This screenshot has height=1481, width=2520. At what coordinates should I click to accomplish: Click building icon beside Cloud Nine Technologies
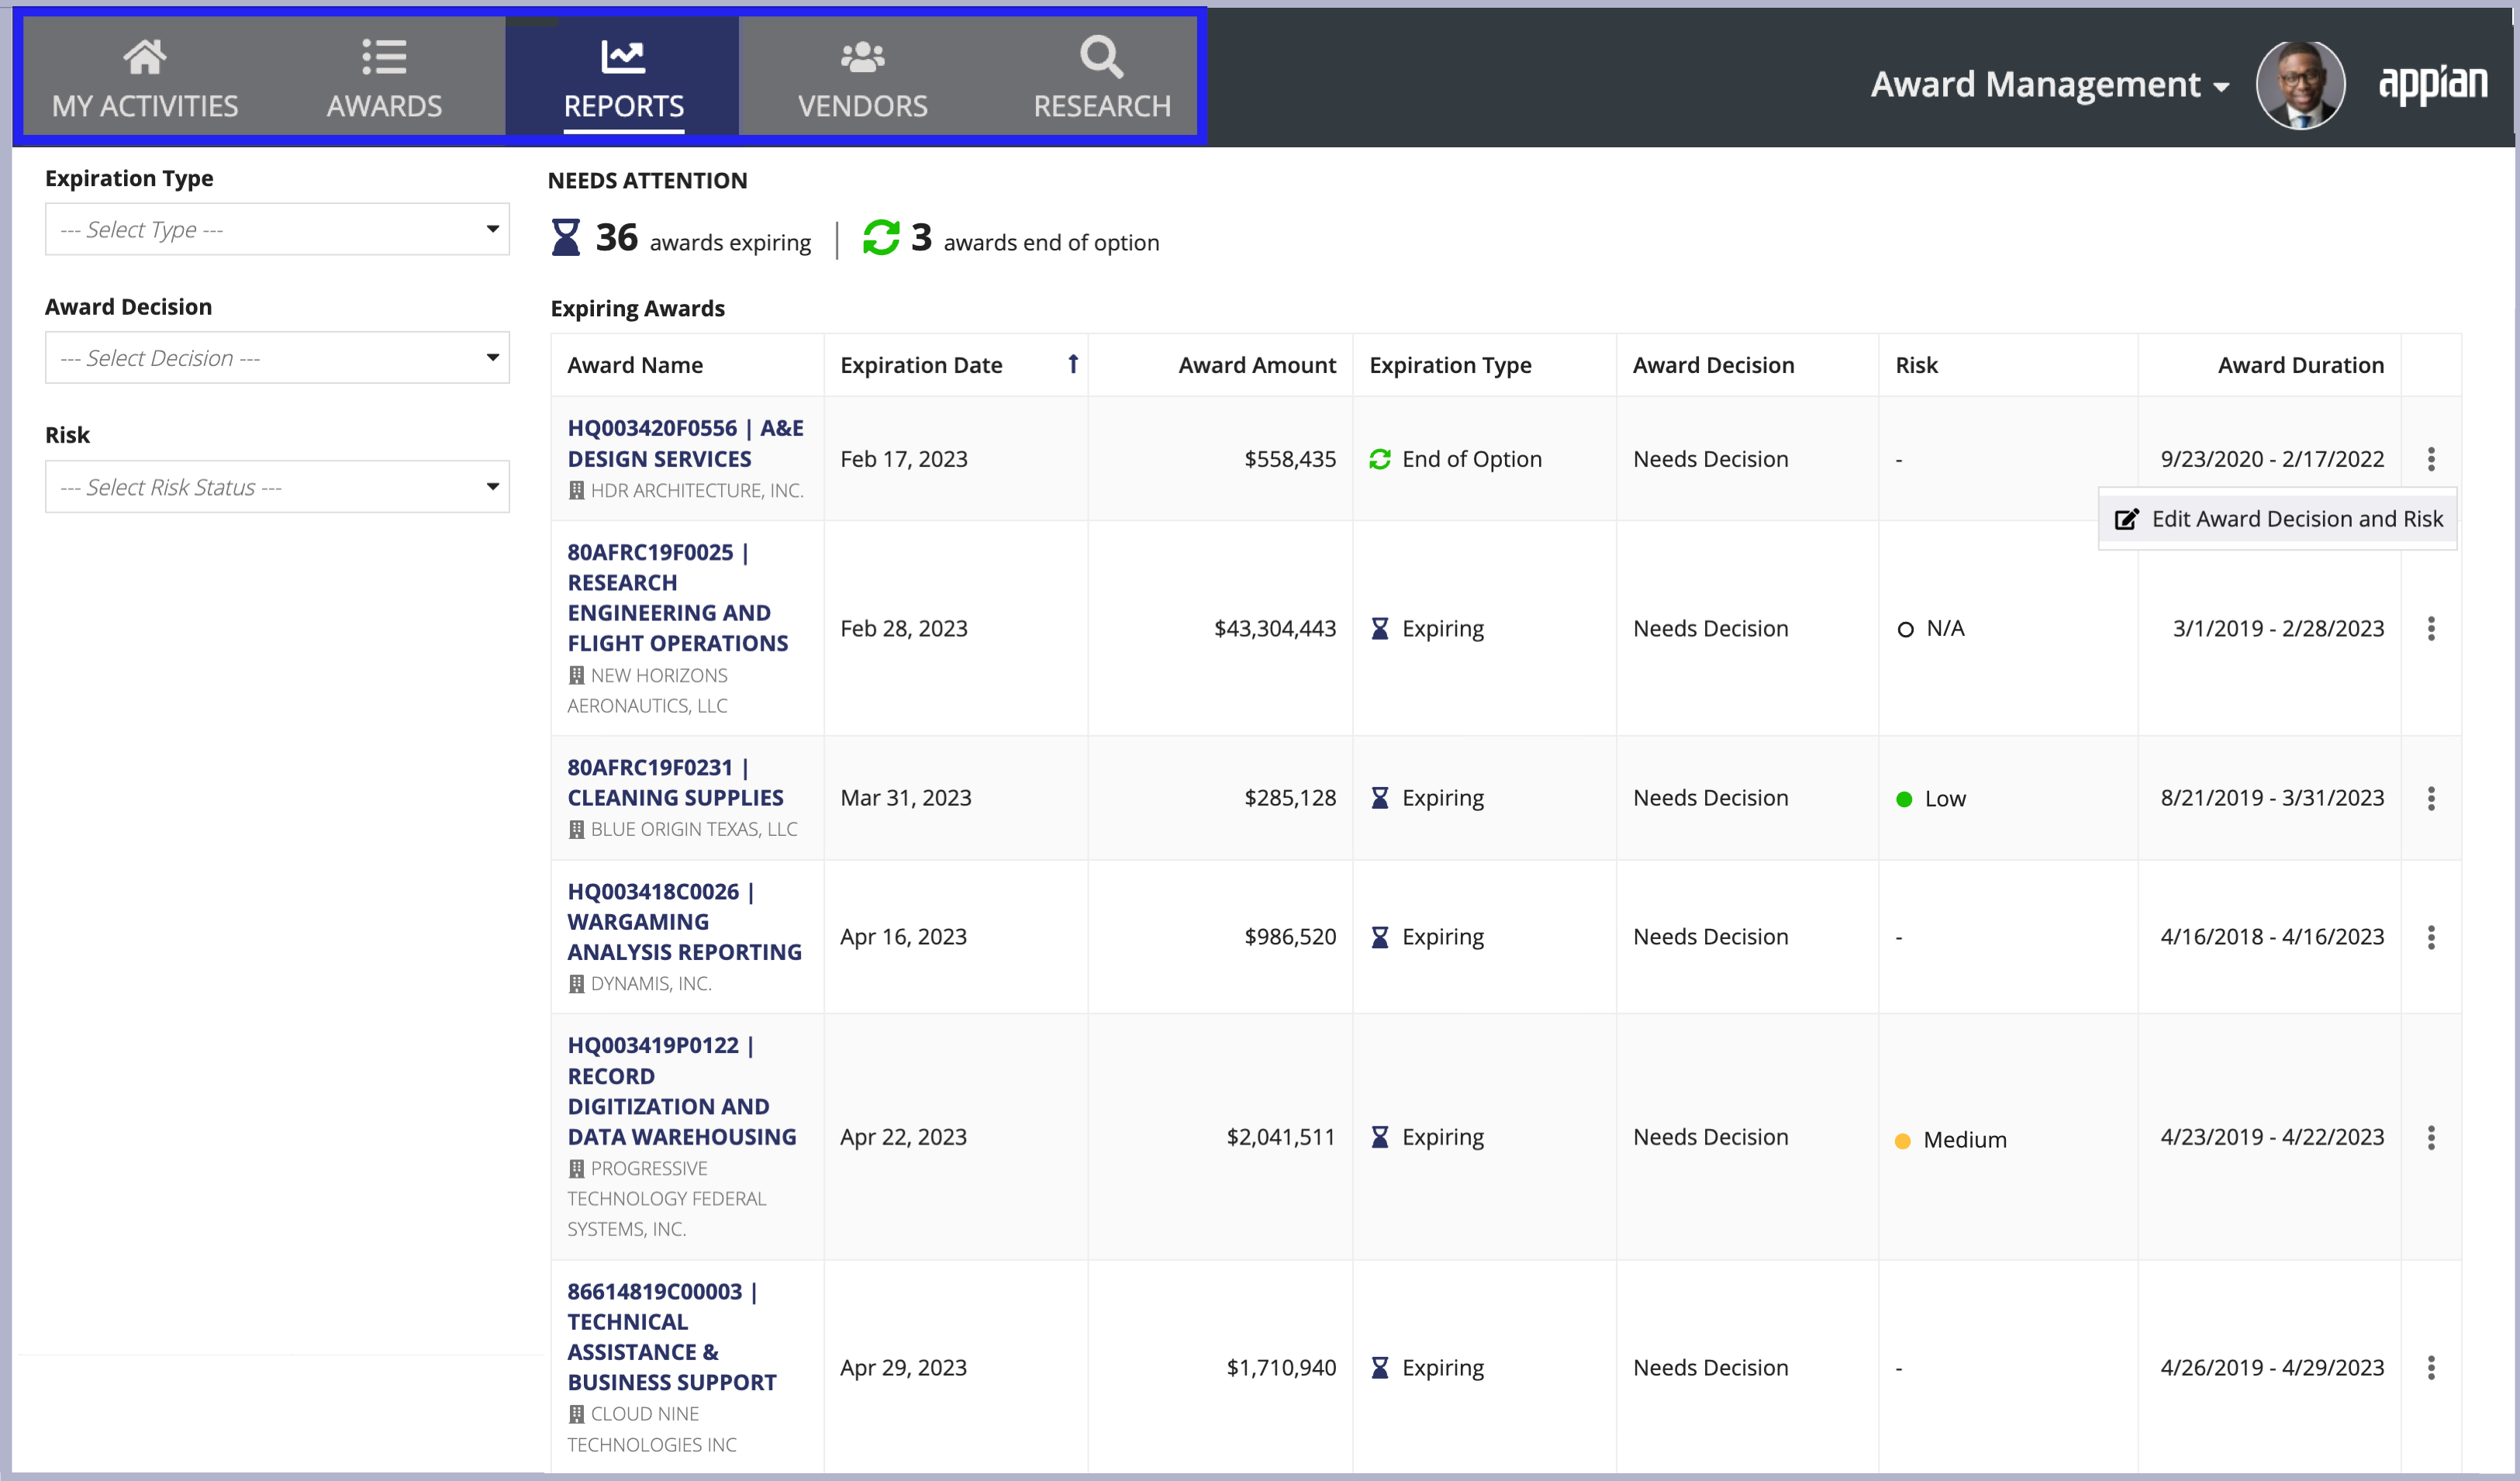tap(576, 1414)
